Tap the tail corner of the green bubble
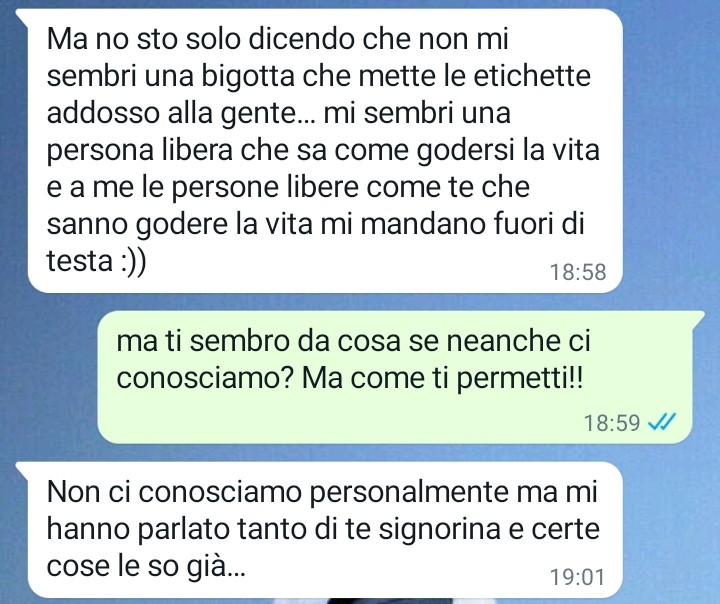Viewport: 720px width, 604px height. point(698,318)
